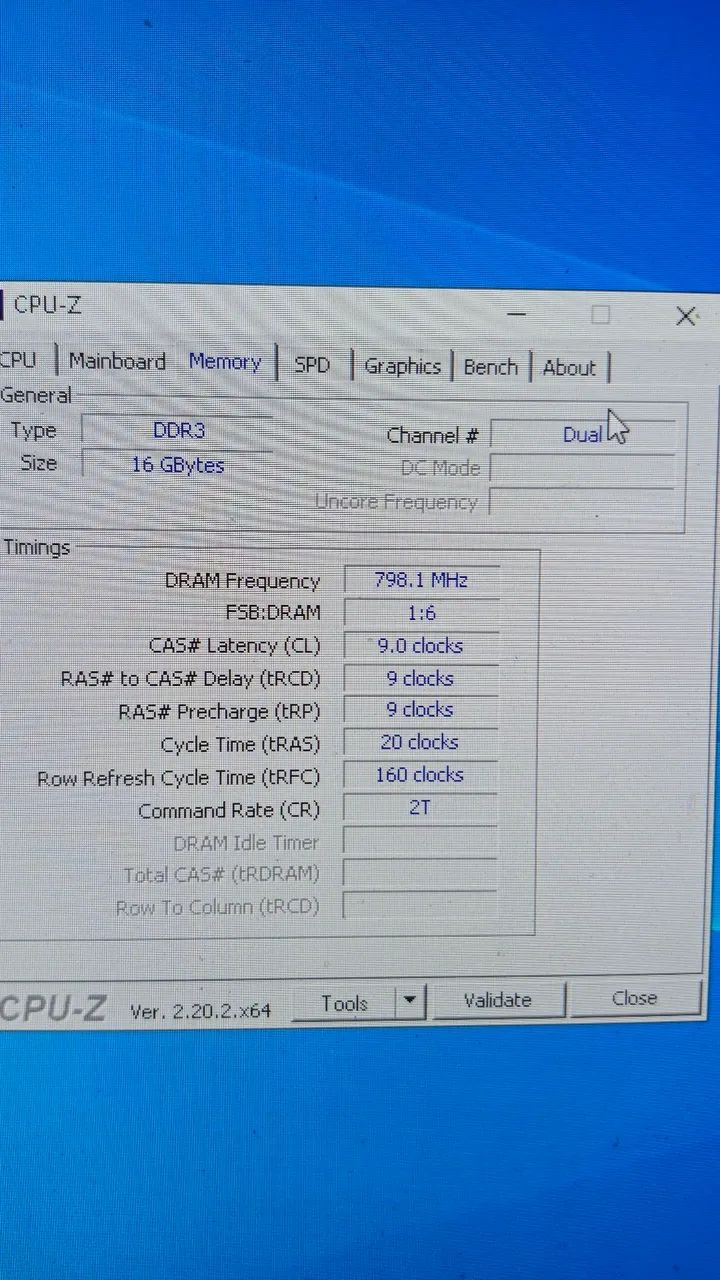The height and width of the screenshot is (1280, 720).
Task: Switch to the CPU tab
Action: point(18,360)
